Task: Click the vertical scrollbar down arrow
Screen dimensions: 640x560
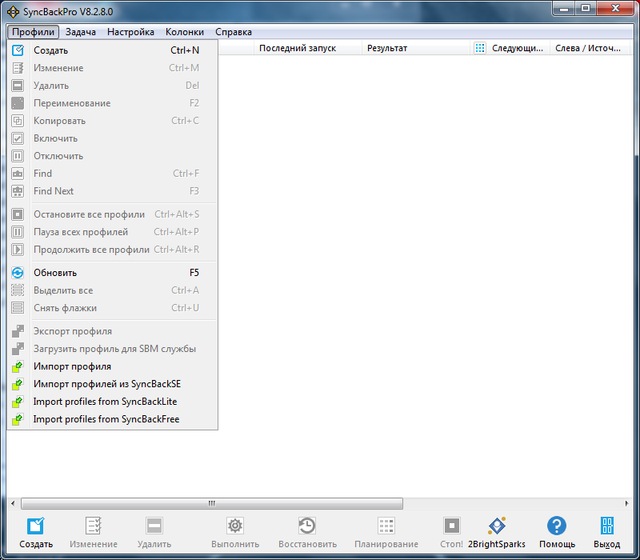Action: coord(632,489)
